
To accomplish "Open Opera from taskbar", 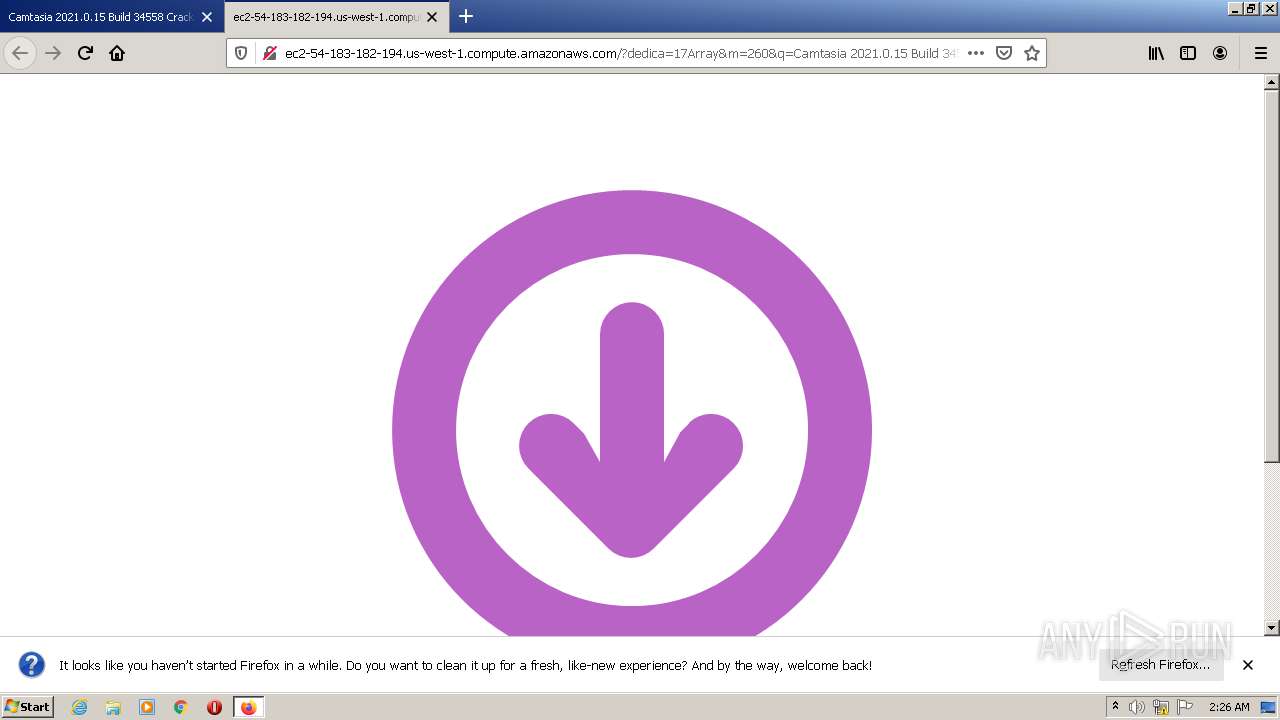I will 214,707.
